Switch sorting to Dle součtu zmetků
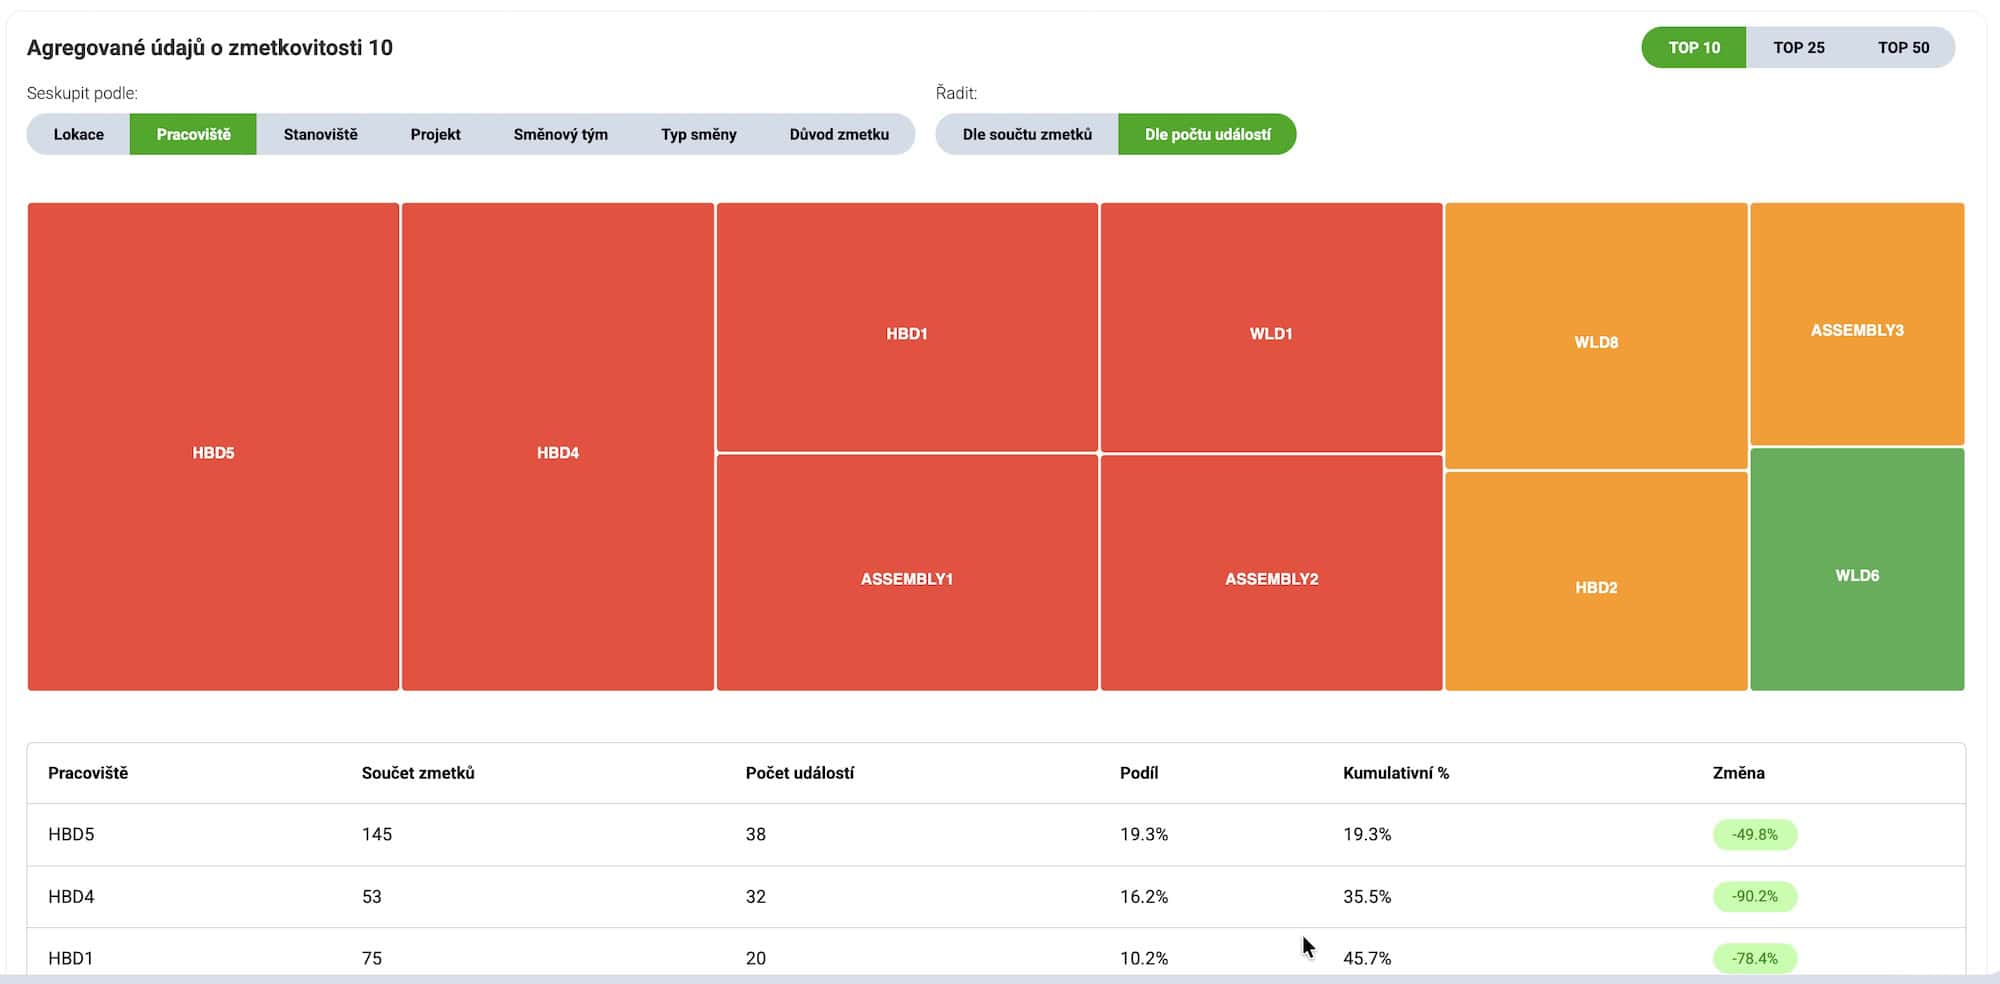This screenshot has width=2000, height=984. pyautogui.click(x=1027, y=133)
